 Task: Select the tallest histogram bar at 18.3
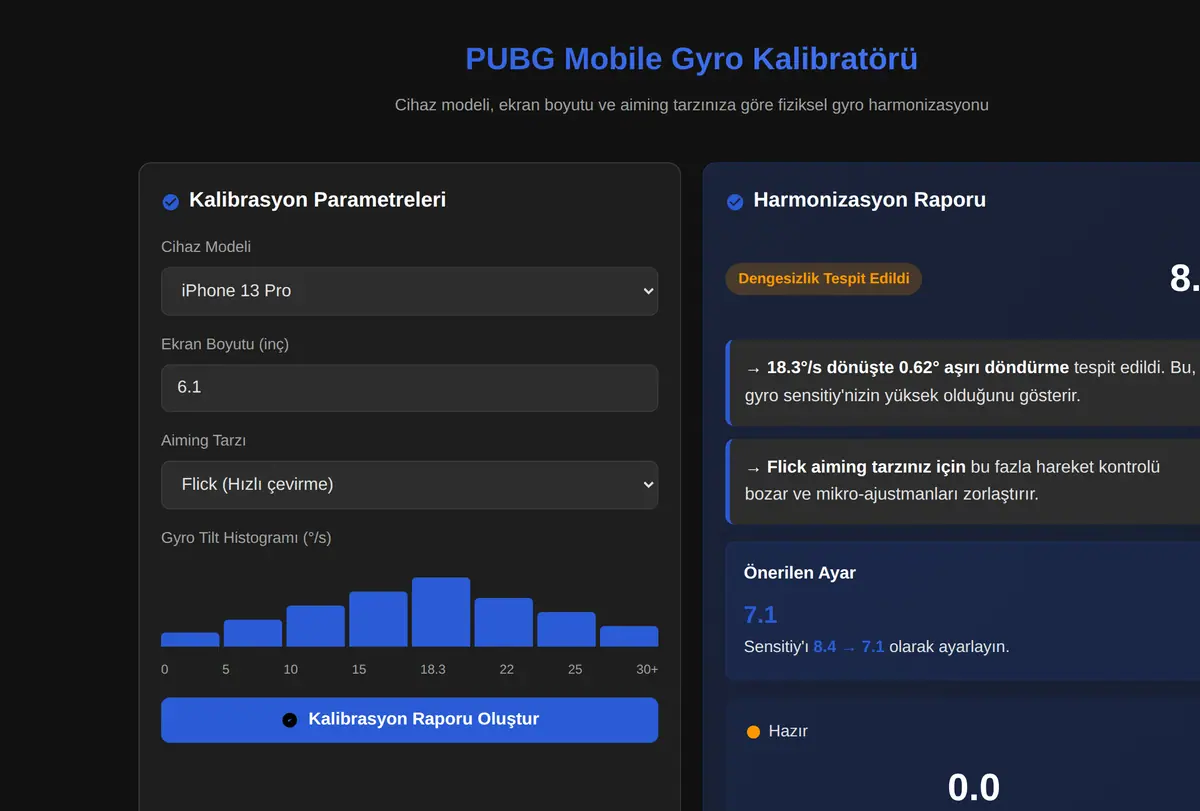click(x=441, y=612)
